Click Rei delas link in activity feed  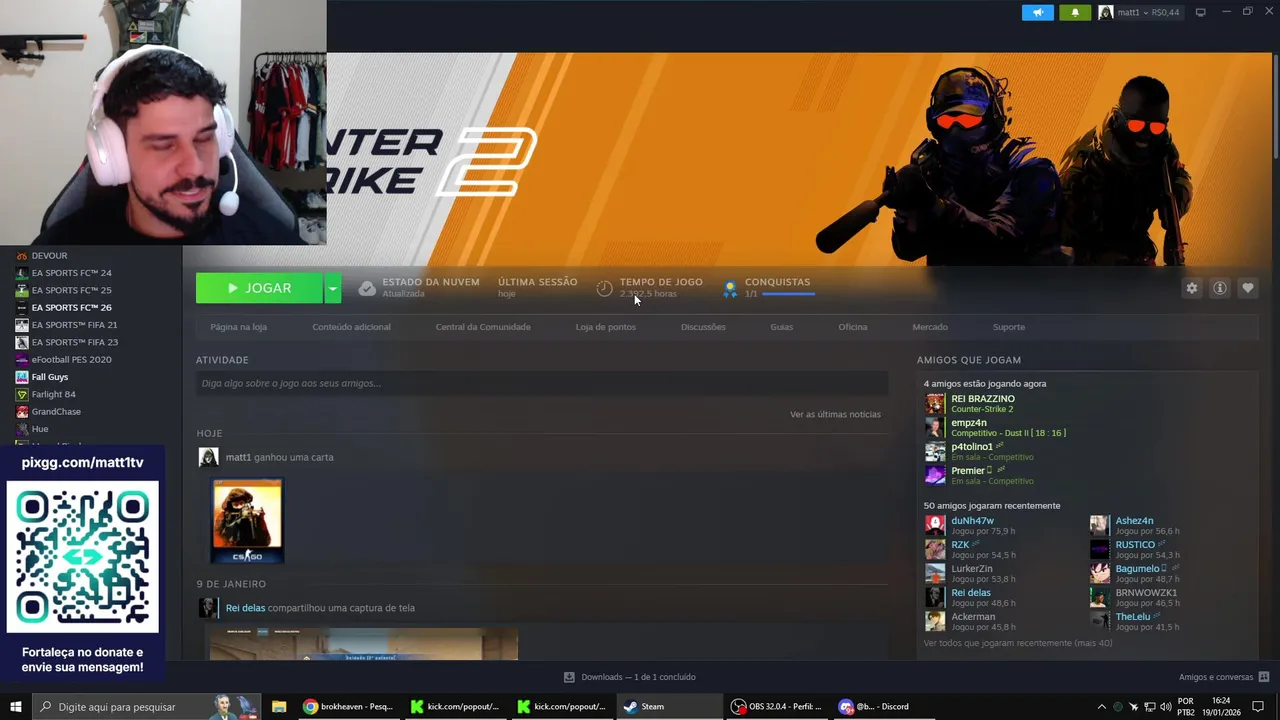tap(245, 608)
